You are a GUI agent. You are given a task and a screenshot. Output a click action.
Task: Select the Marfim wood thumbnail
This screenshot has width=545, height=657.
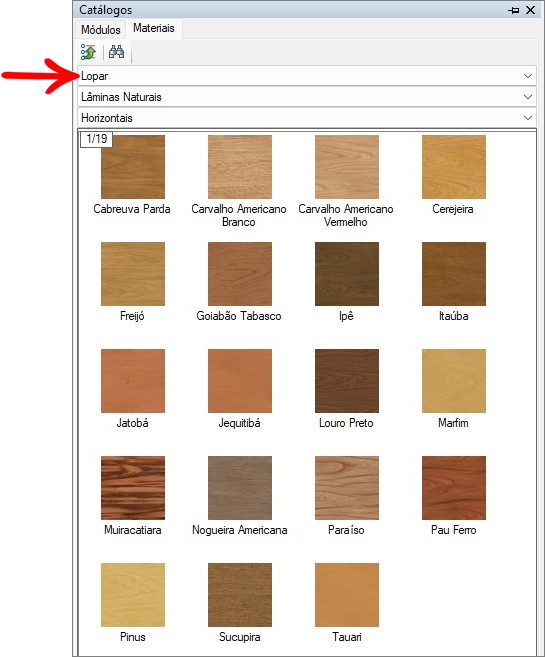click(x=454, y=381)
